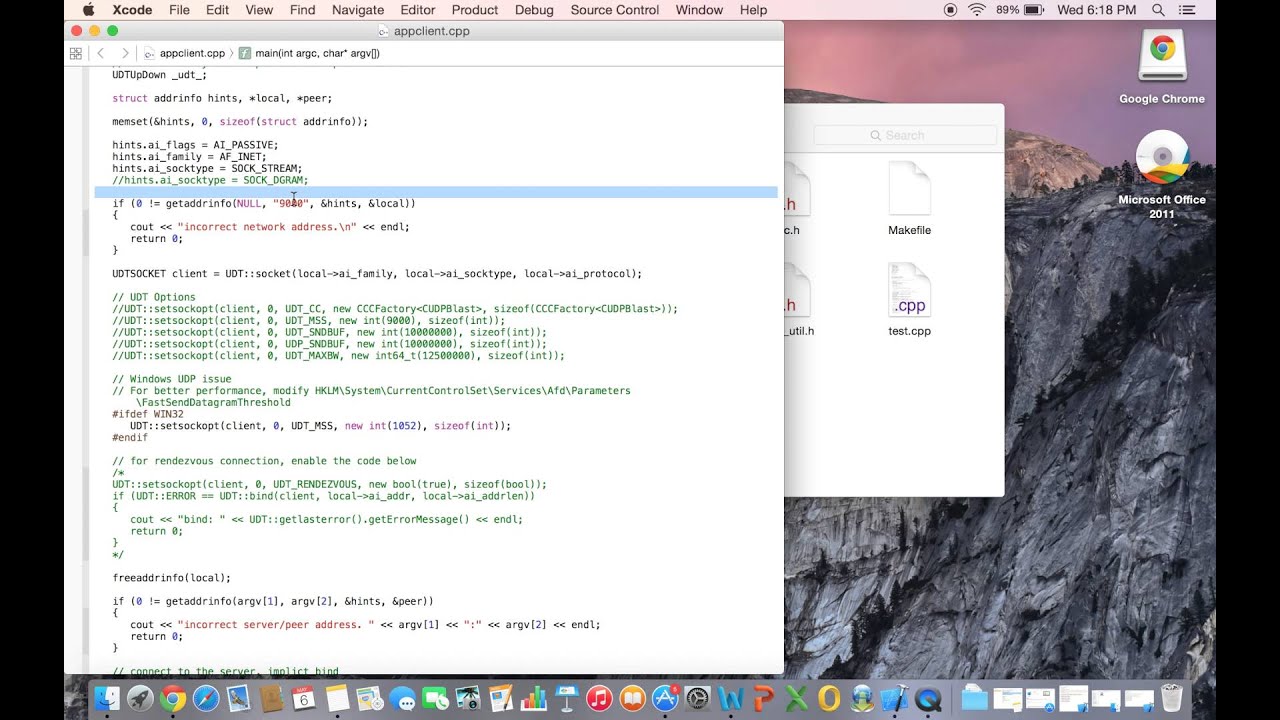Open the Source Control menu
This screenshot has height=720, width=1280.
[x=615, y=10]
